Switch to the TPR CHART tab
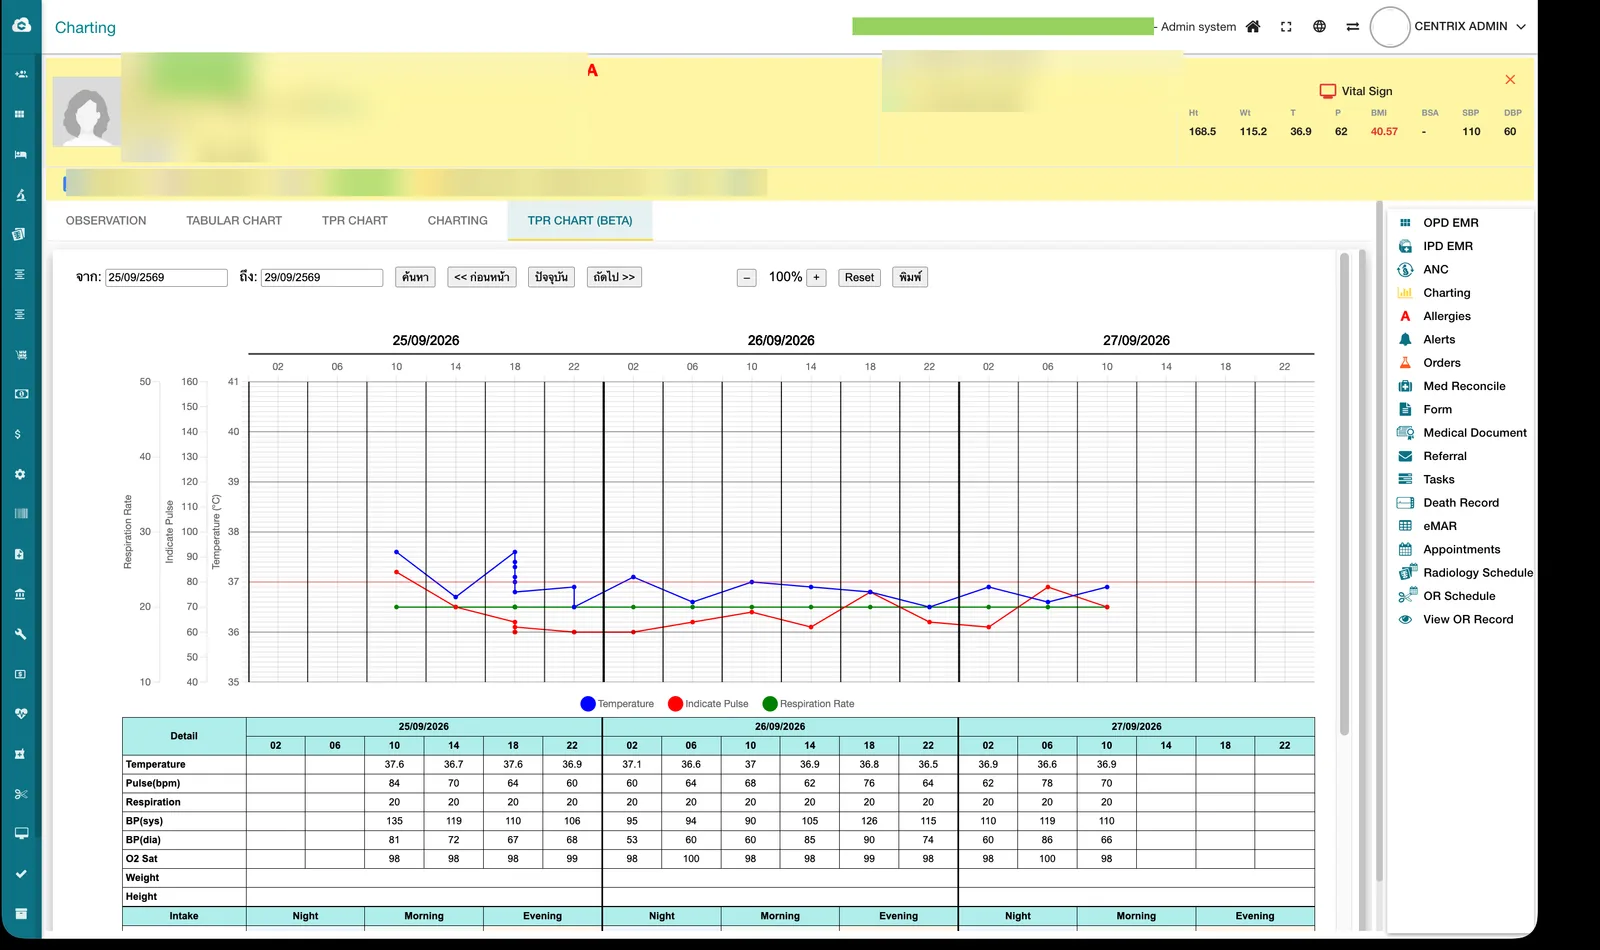Viewport: 1600px width, 950px height. tap(355, 221)
